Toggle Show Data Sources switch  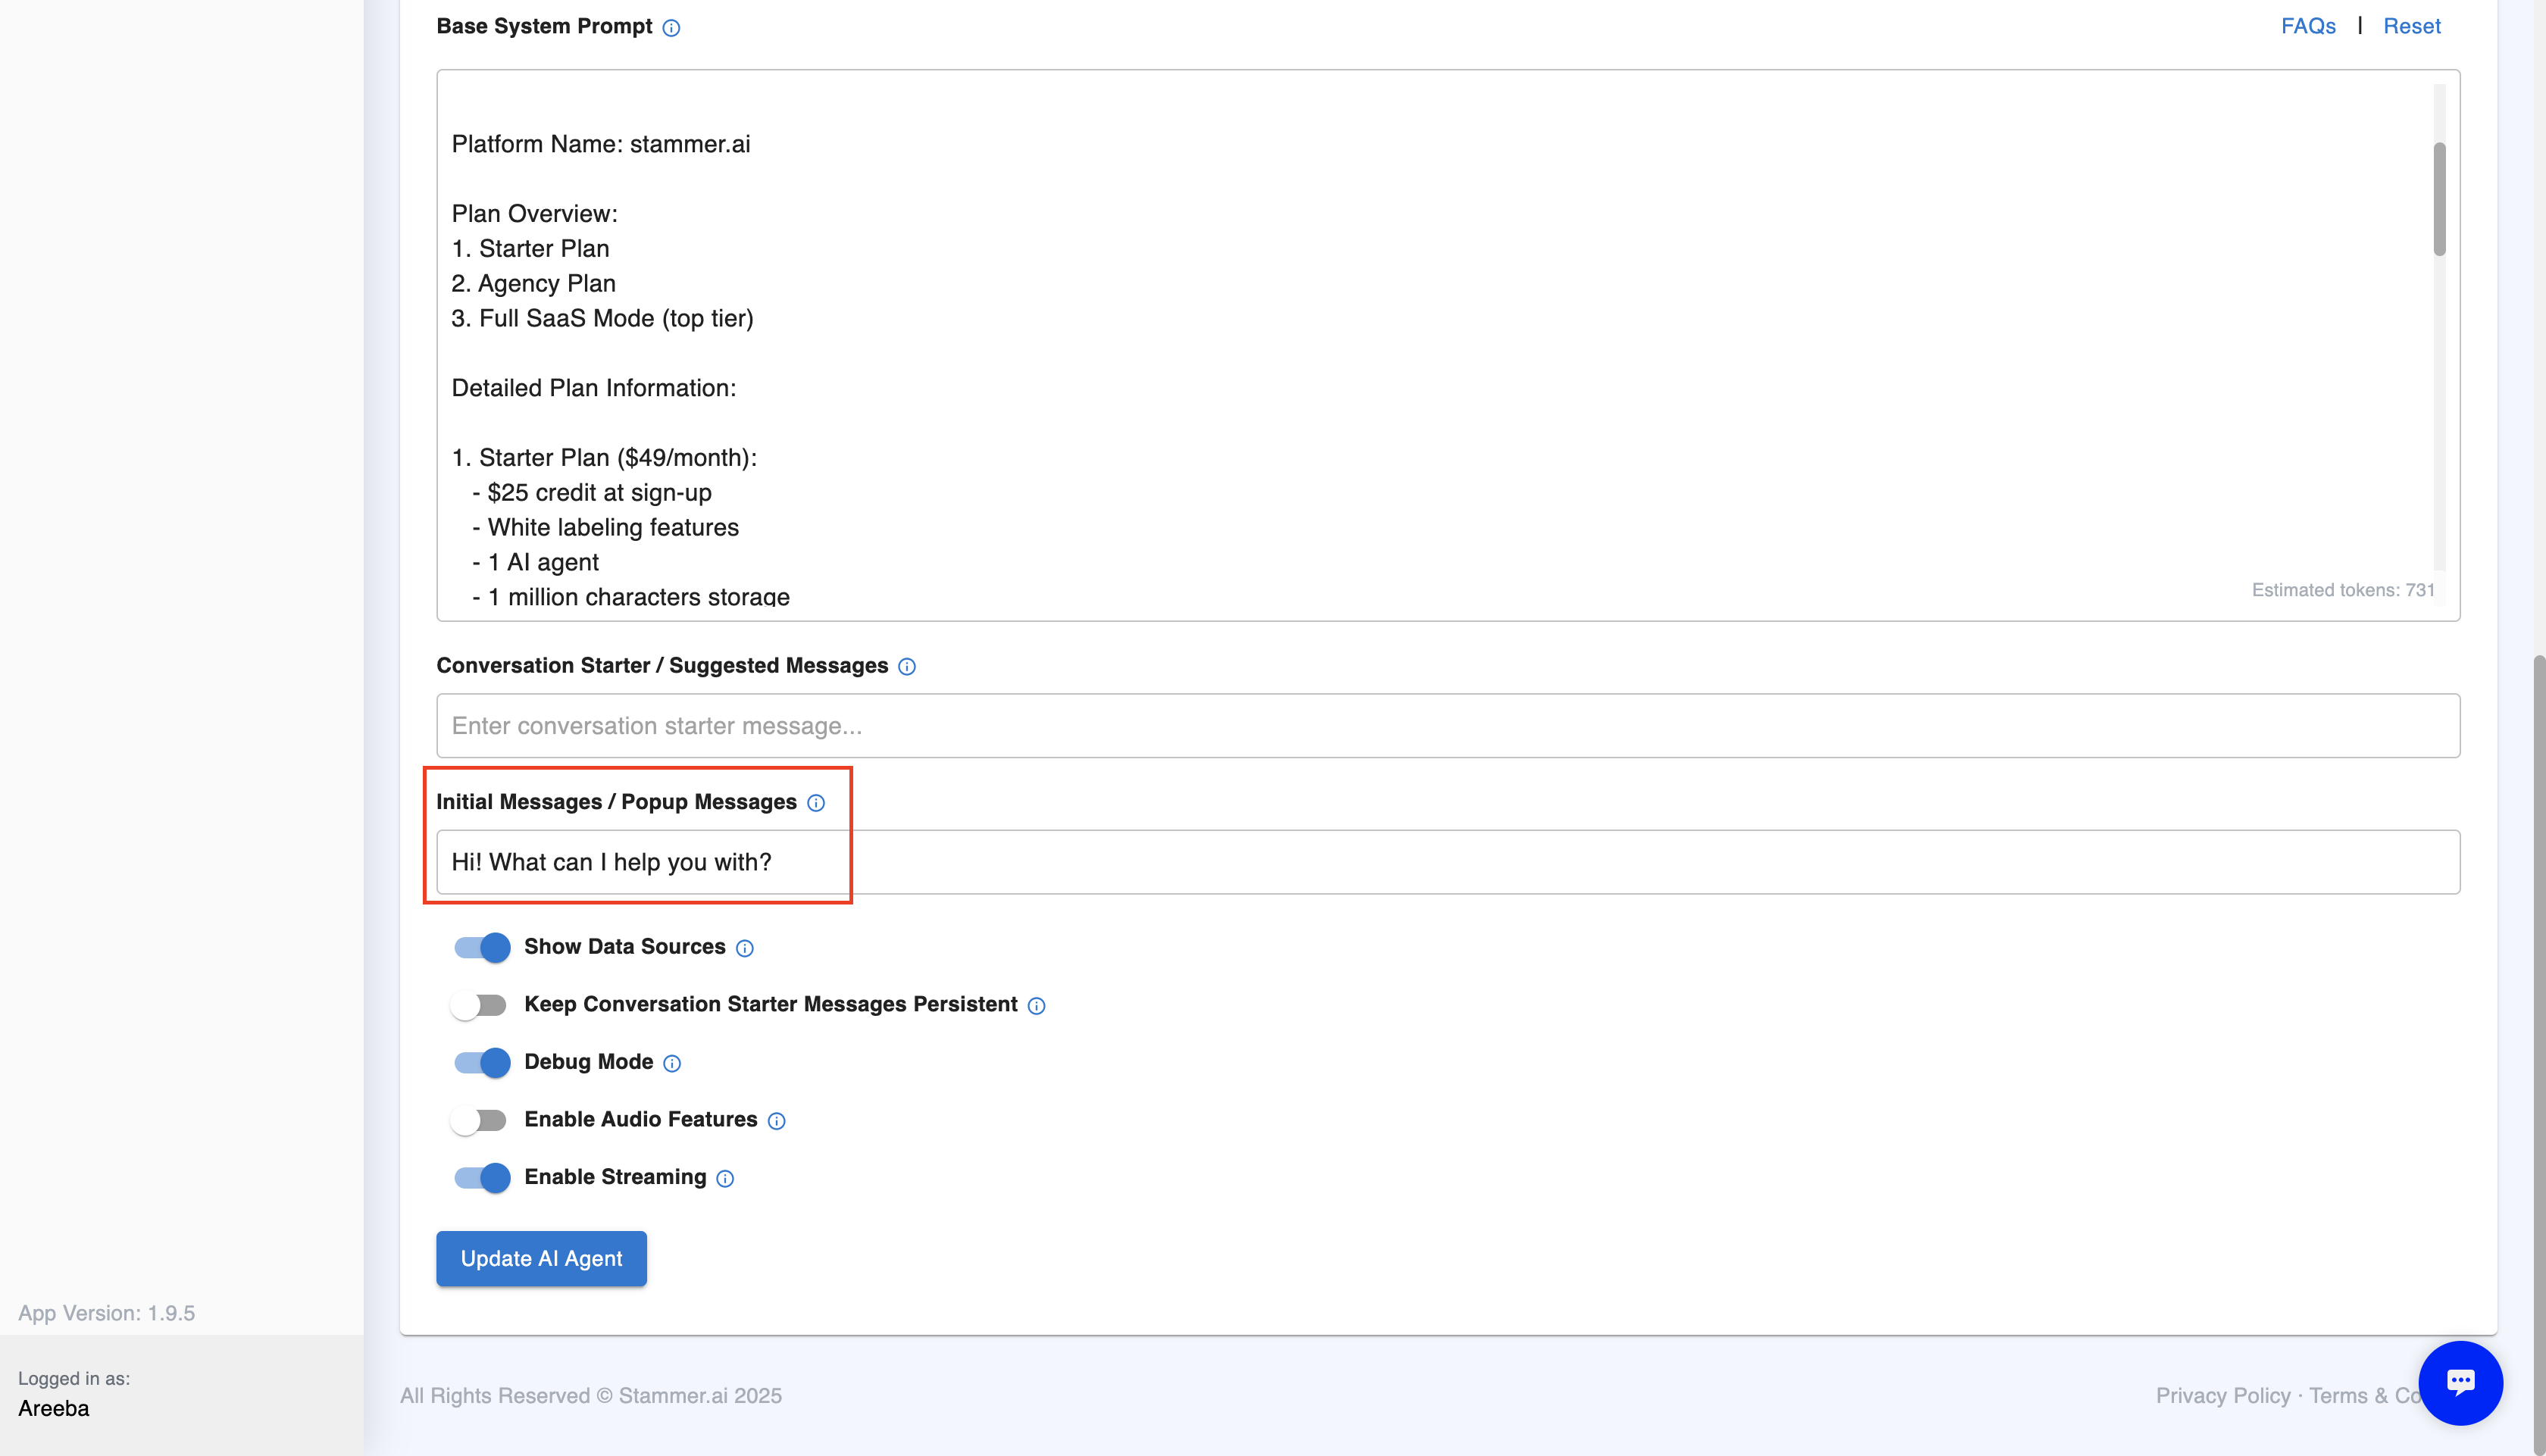pos(481,947)
